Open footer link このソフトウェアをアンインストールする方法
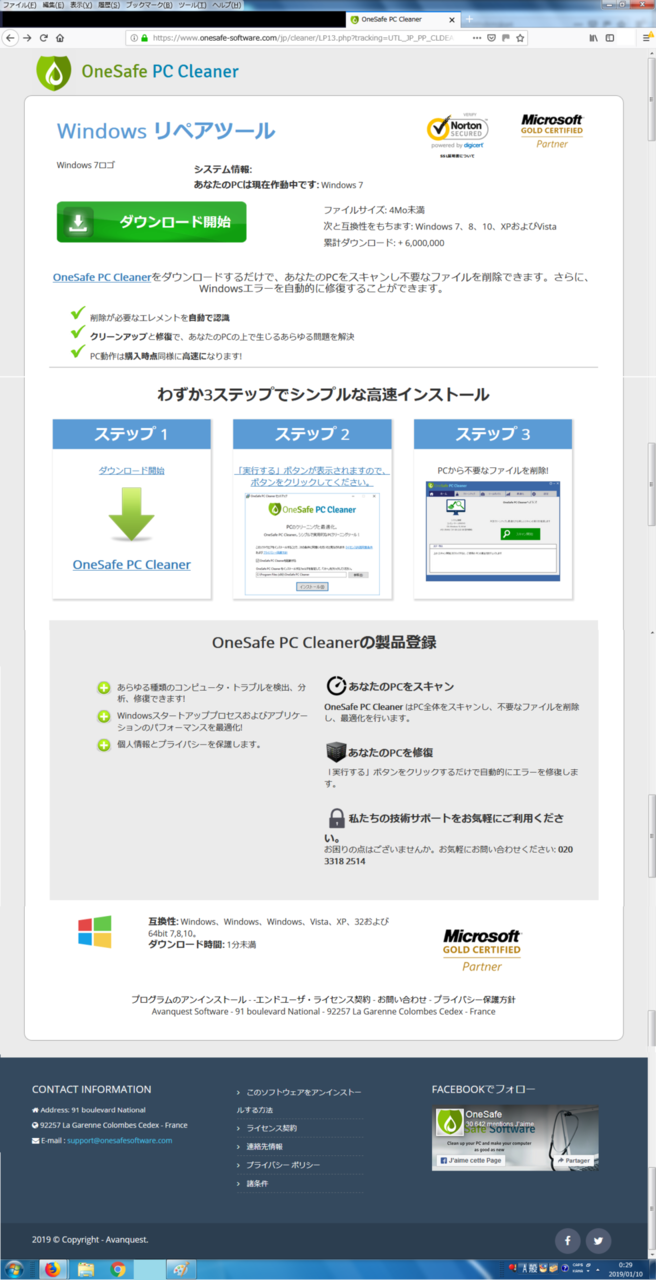656x1280 pixels. coord(300,1101)
